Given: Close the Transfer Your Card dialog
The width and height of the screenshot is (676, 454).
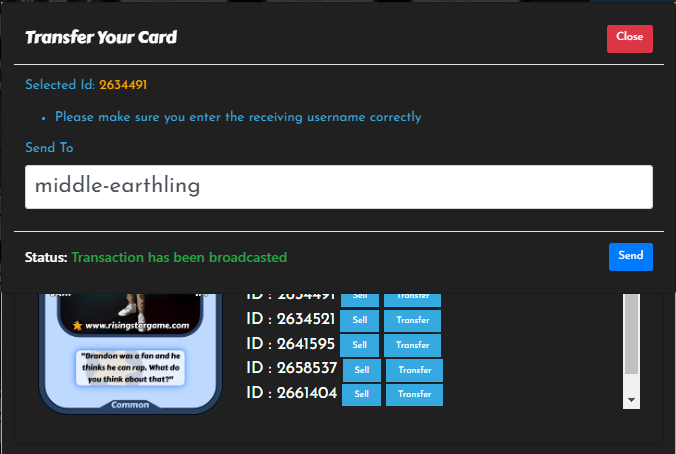Looking at the screenshot, I should (x=629, y=39).
